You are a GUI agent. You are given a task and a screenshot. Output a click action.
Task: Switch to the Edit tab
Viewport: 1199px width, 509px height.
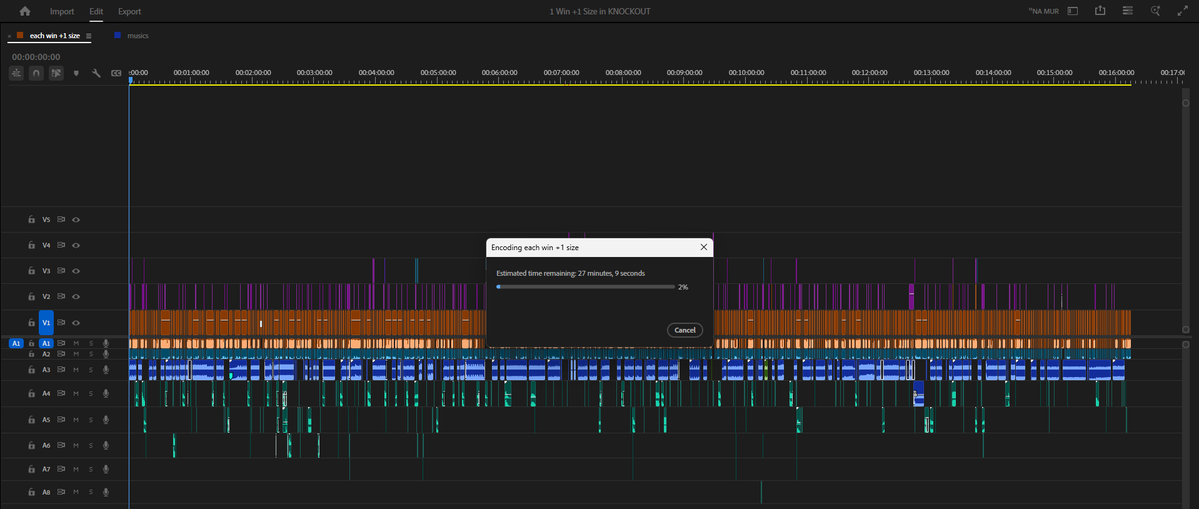[x=96, y=11]
